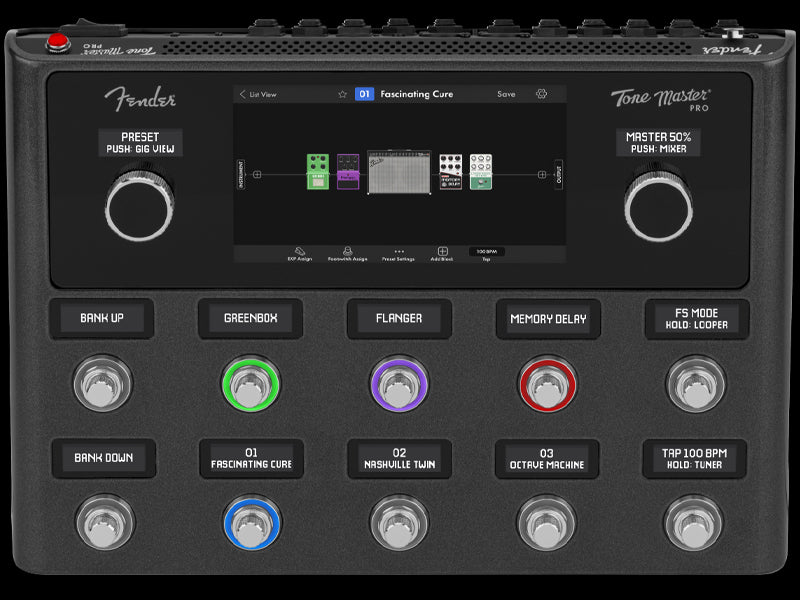This screenshot has width=800, height=600.
Task: Select the Fender amp block in chain
Action: 400,172
